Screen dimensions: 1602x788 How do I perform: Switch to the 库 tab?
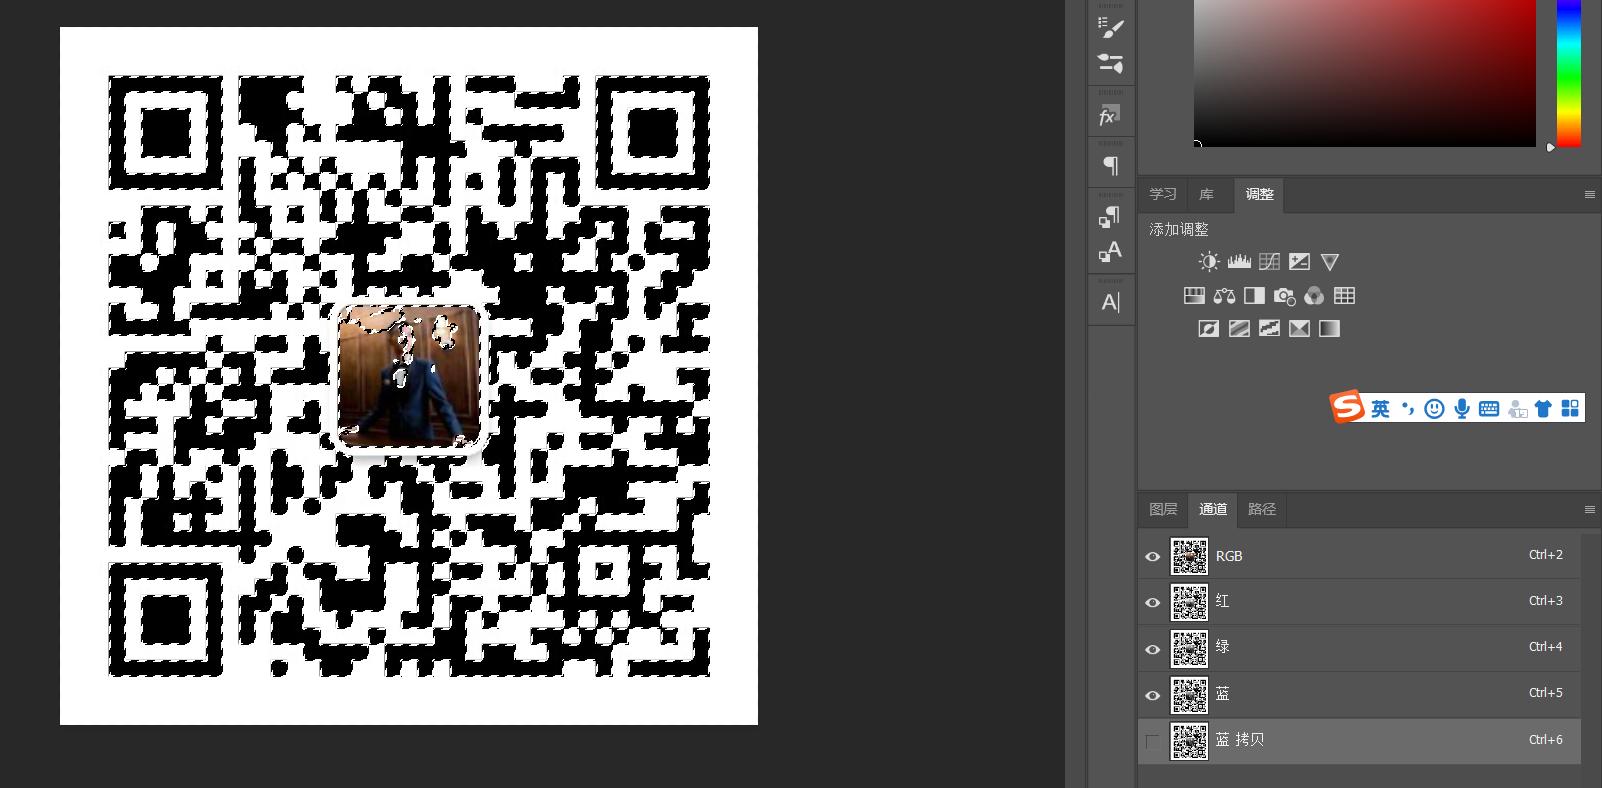[1207, 195]
